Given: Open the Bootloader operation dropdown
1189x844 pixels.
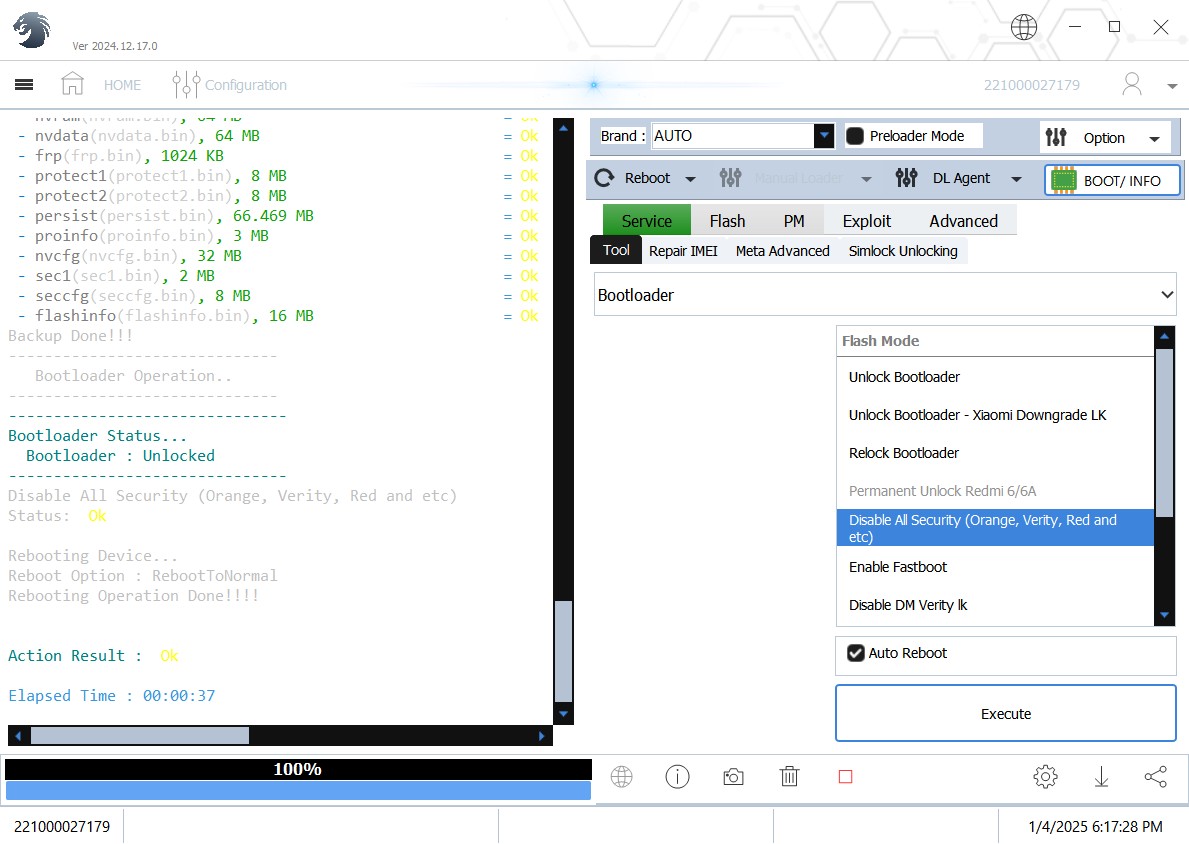Looking at the screenshot, I should [885, 295].
